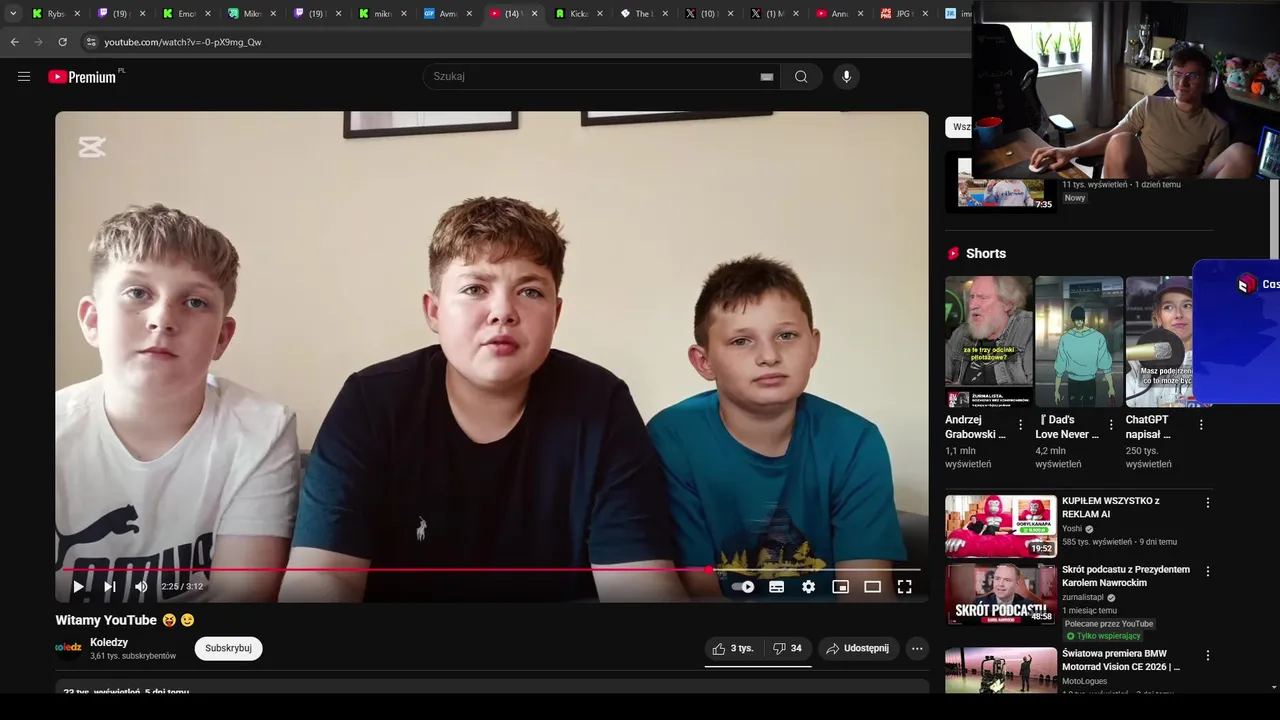Click the Koledzy channel avatar
The image size is (1280, 720).
(x=68, y=648)
